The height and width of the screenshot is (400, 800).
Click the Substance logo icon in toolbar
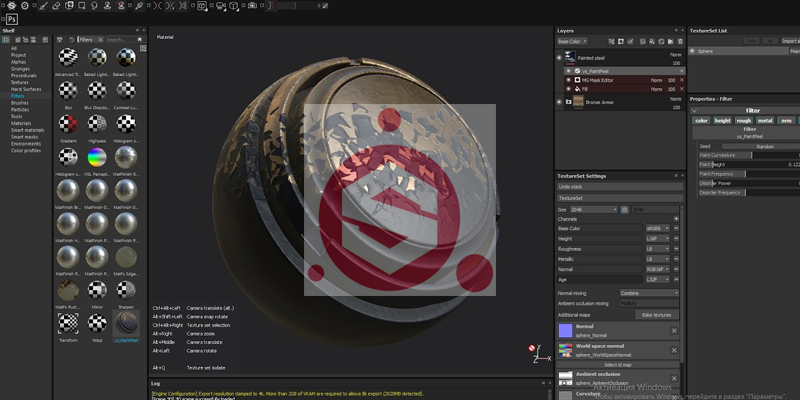coord(11,6)
